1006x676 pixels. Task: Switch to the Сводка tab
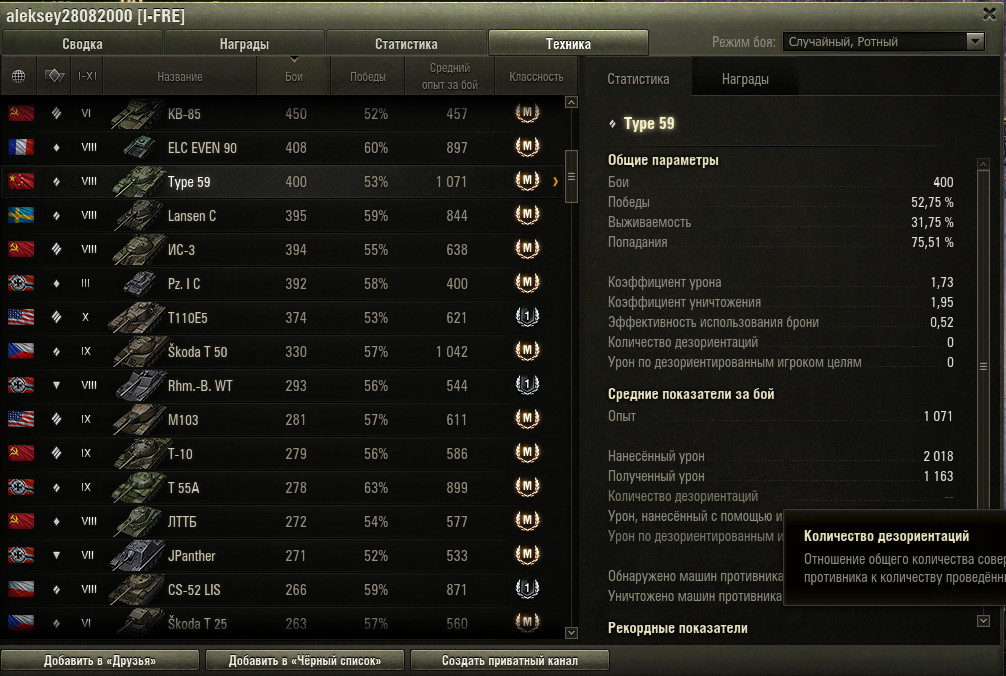(82, 44)
